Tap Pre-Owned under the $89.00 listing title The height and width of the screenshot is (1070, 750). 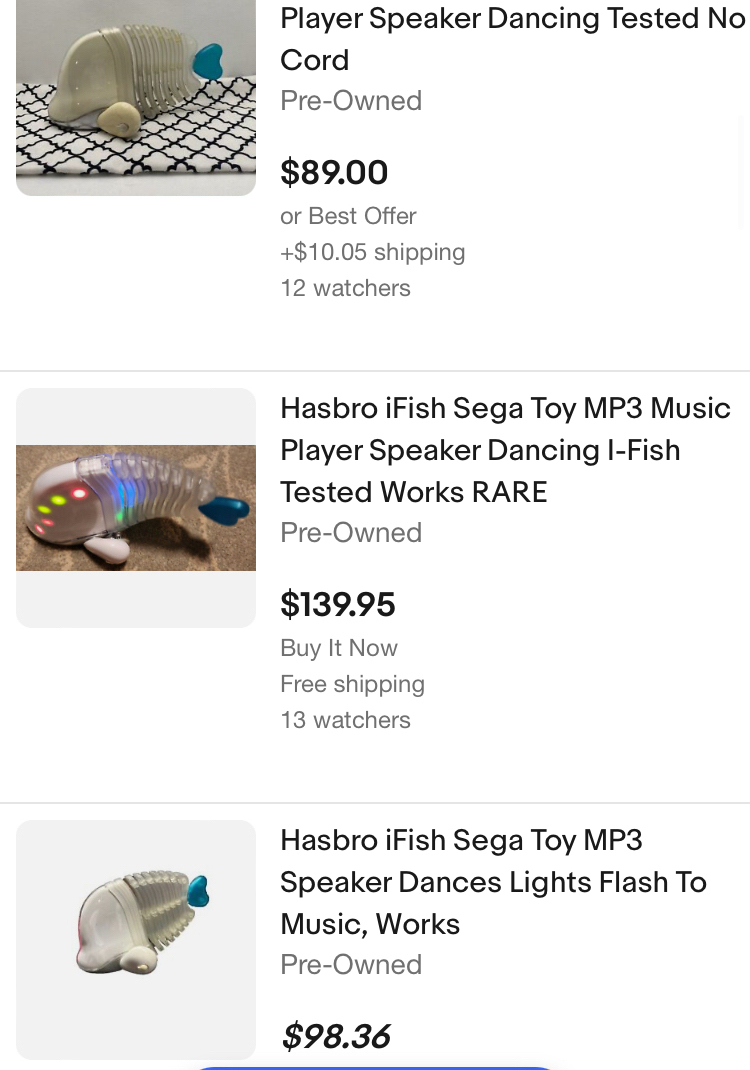(x=351, y=101)
